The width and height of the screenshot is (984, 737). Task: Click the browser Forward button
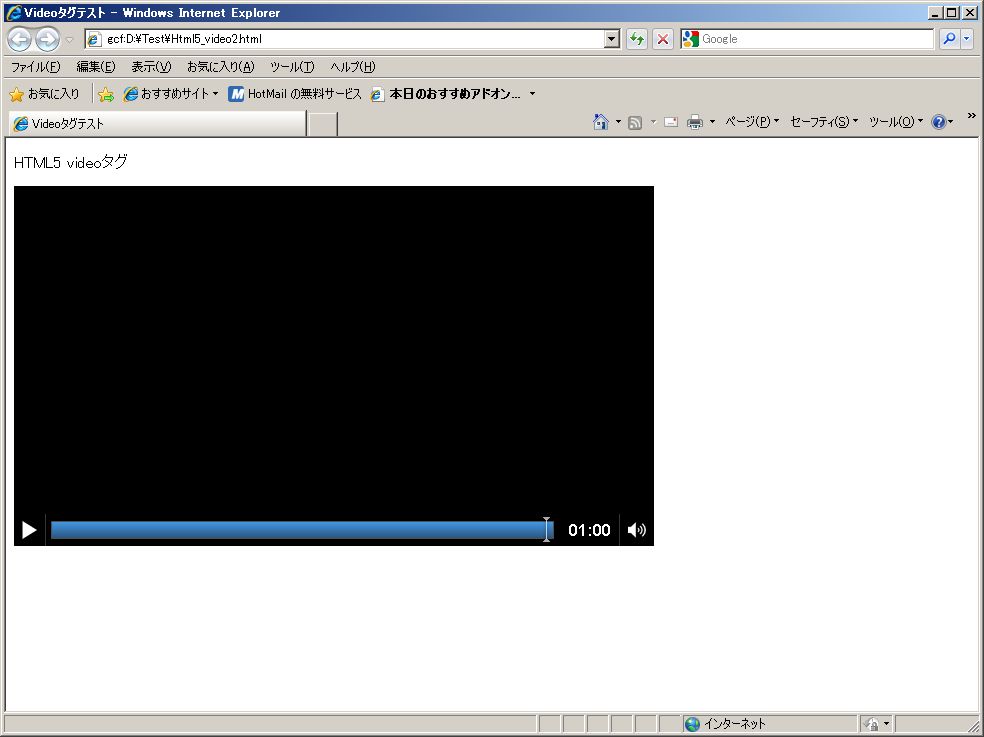tap(47, 40)
